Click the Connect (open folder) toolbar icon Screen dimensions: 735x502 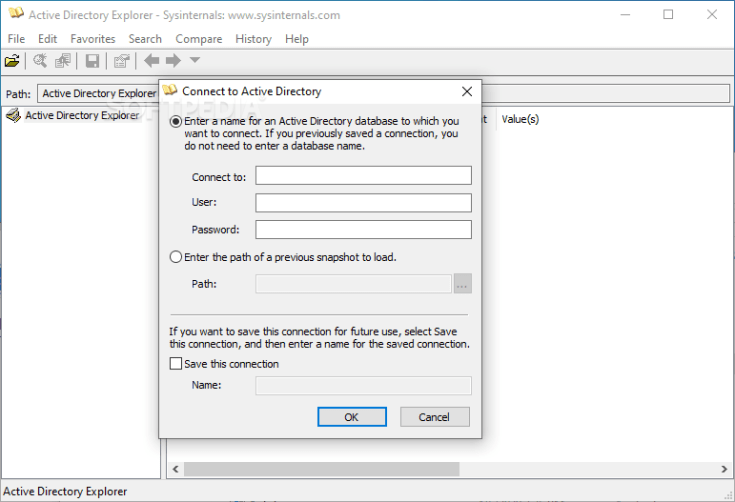tap(12, 60)
